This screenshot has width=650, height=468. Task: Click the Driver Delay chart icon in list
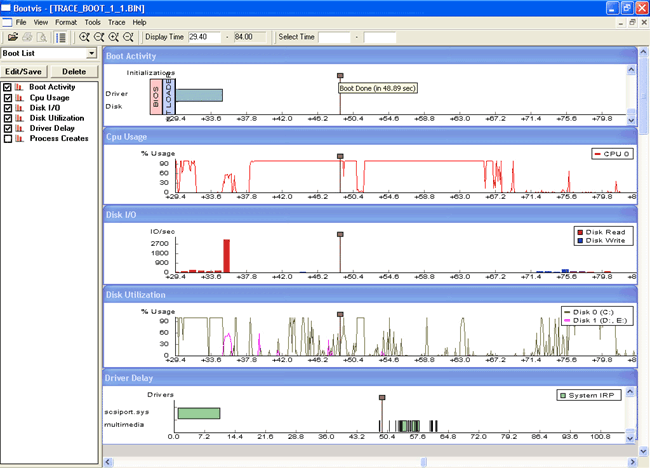pyautogui.click(x=19, y=128)
